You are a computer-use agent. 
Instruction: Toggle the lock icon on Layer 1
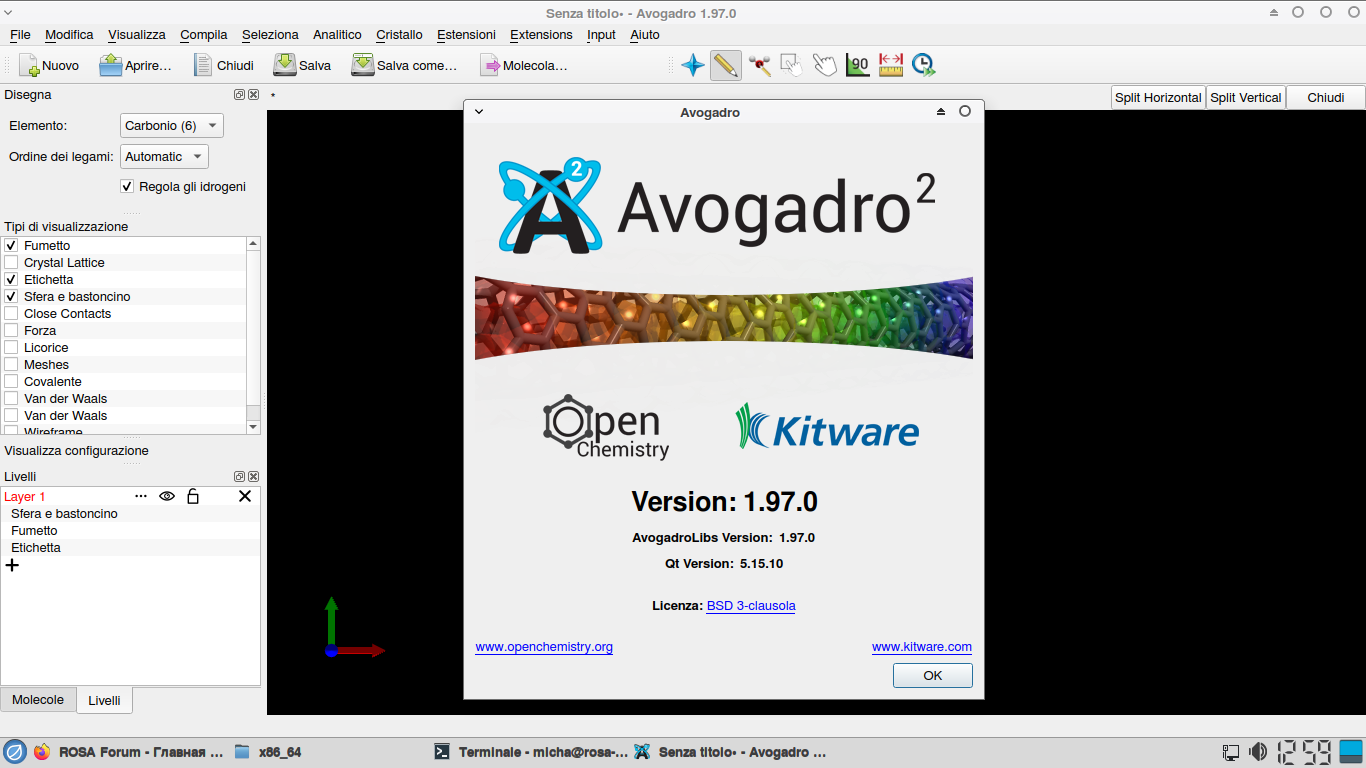pos(193,496)
